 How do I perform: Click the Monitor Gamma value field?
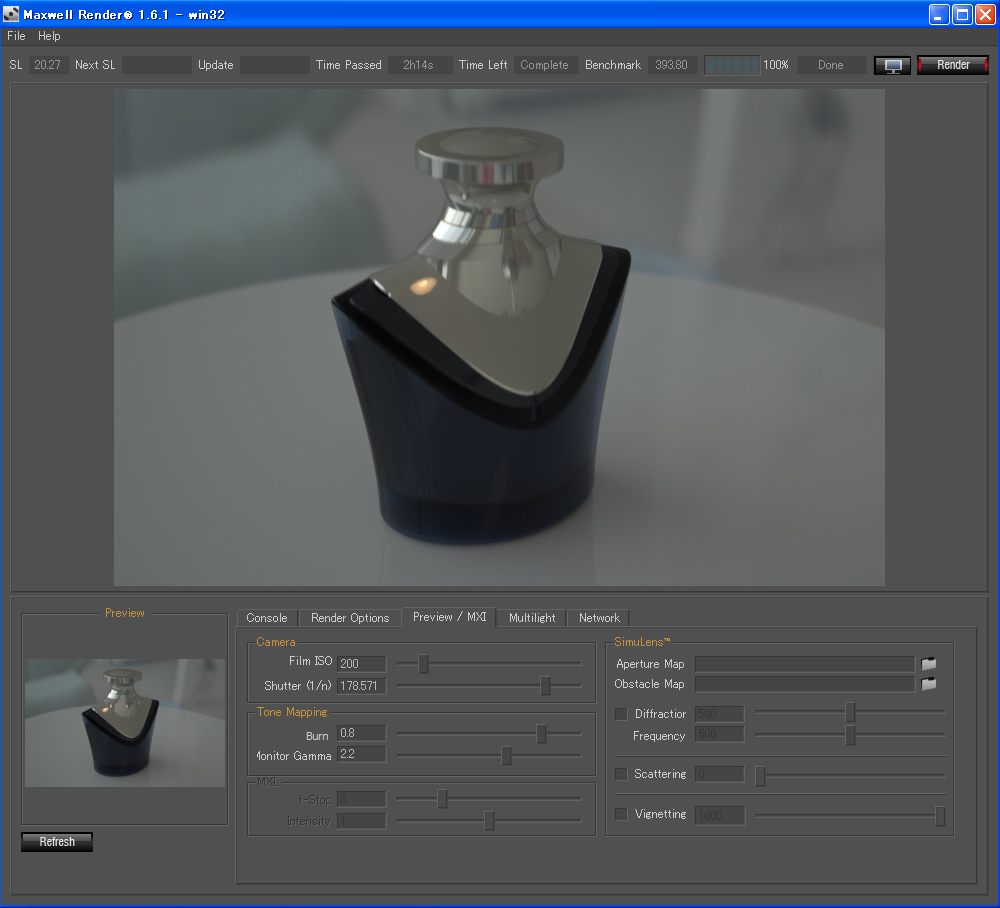361,754
